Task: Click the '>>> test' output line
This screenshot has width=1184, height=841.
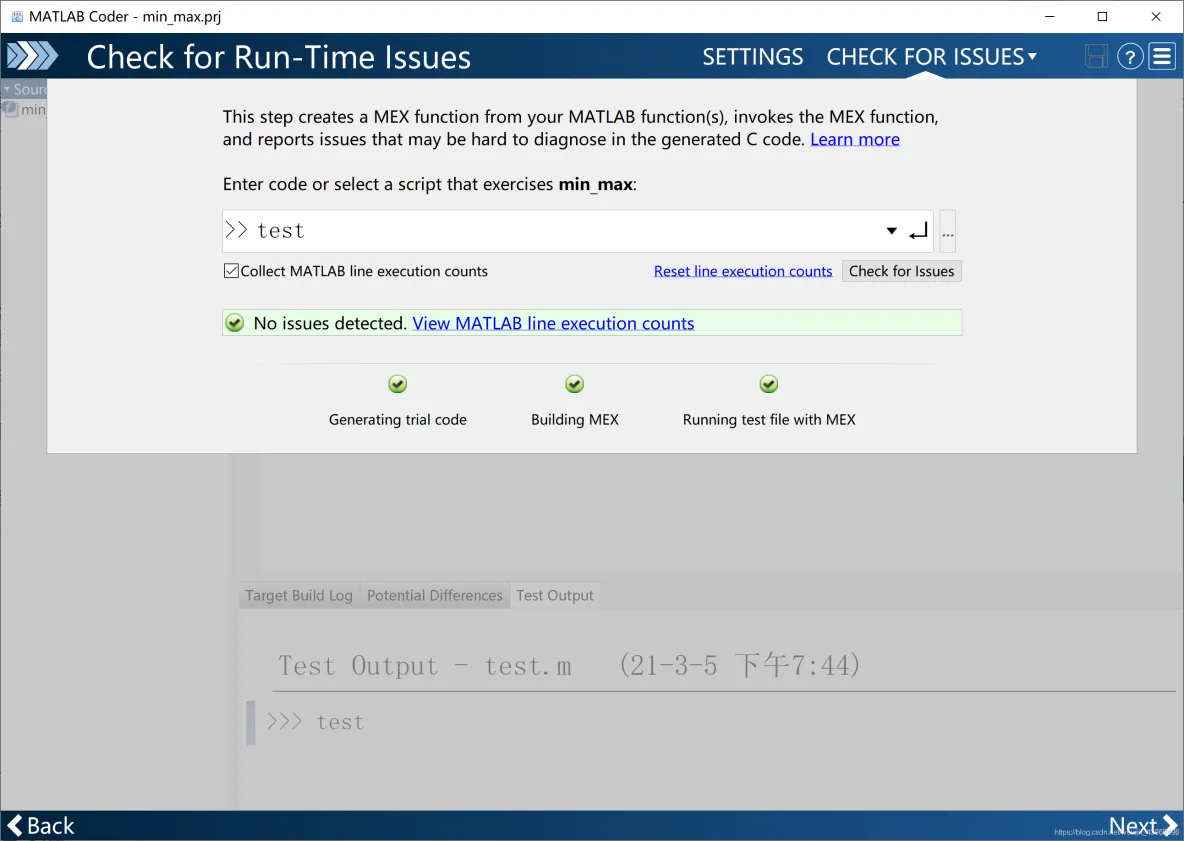Action: coord(316,722)
